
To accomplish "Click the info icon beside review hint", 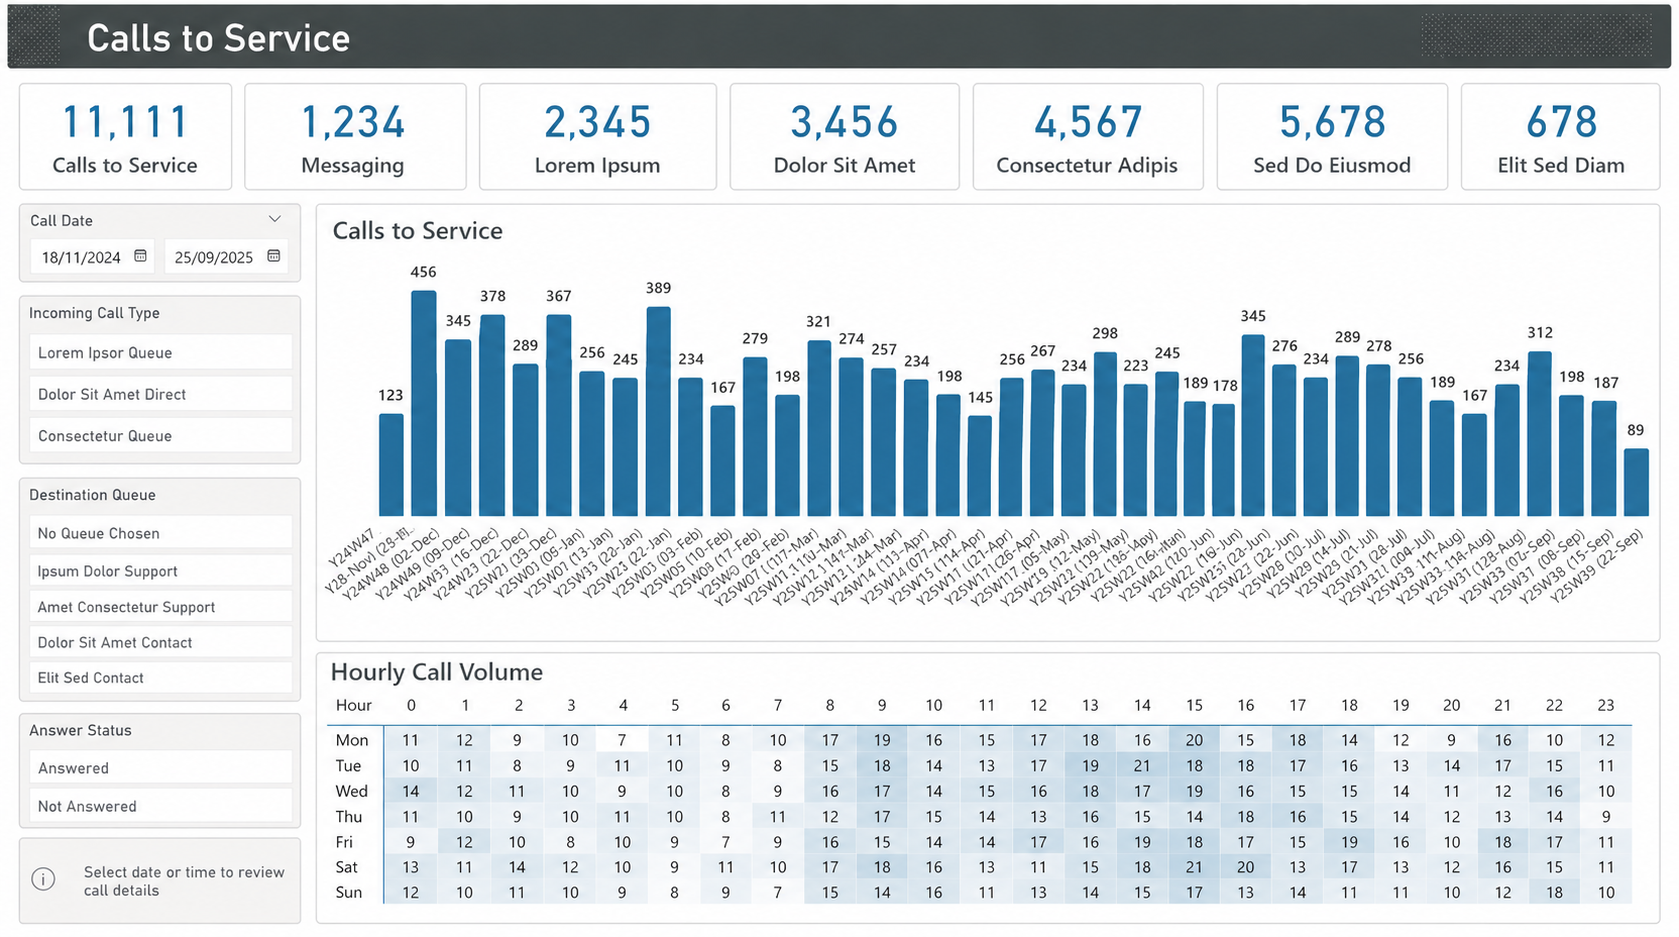I will 43,879.
